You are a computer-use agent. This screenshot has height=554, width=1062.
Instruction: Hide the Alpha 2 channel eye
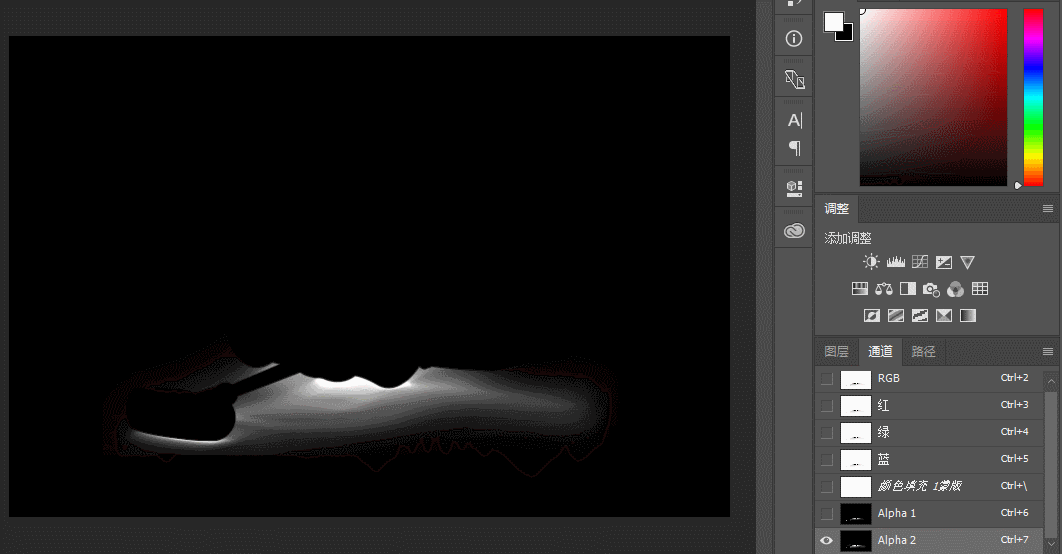[827, 540]
